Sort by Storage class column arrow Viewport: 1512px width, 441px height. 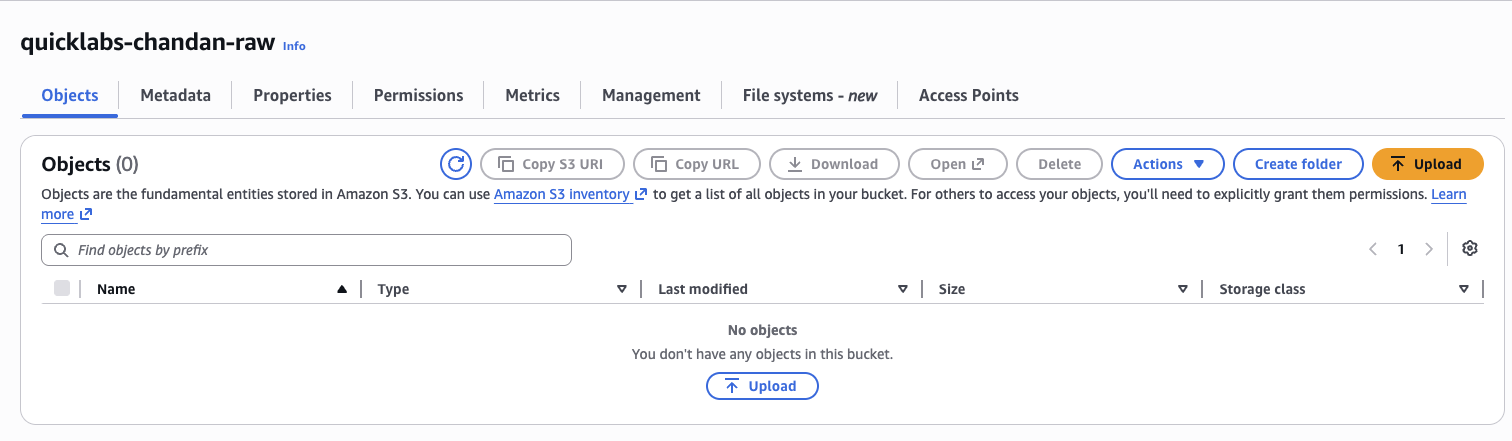[x=1464, y=289]
